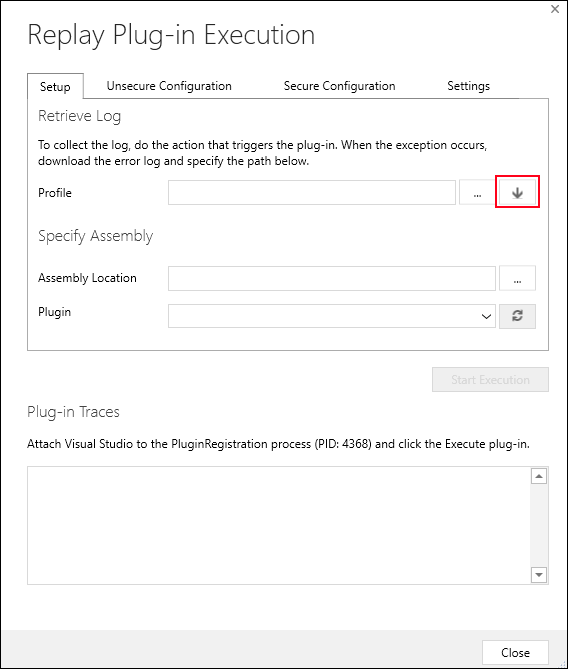Open the Unsecure Configuration tab
This screenshot has width=568, height=669.
coord(169,86)
